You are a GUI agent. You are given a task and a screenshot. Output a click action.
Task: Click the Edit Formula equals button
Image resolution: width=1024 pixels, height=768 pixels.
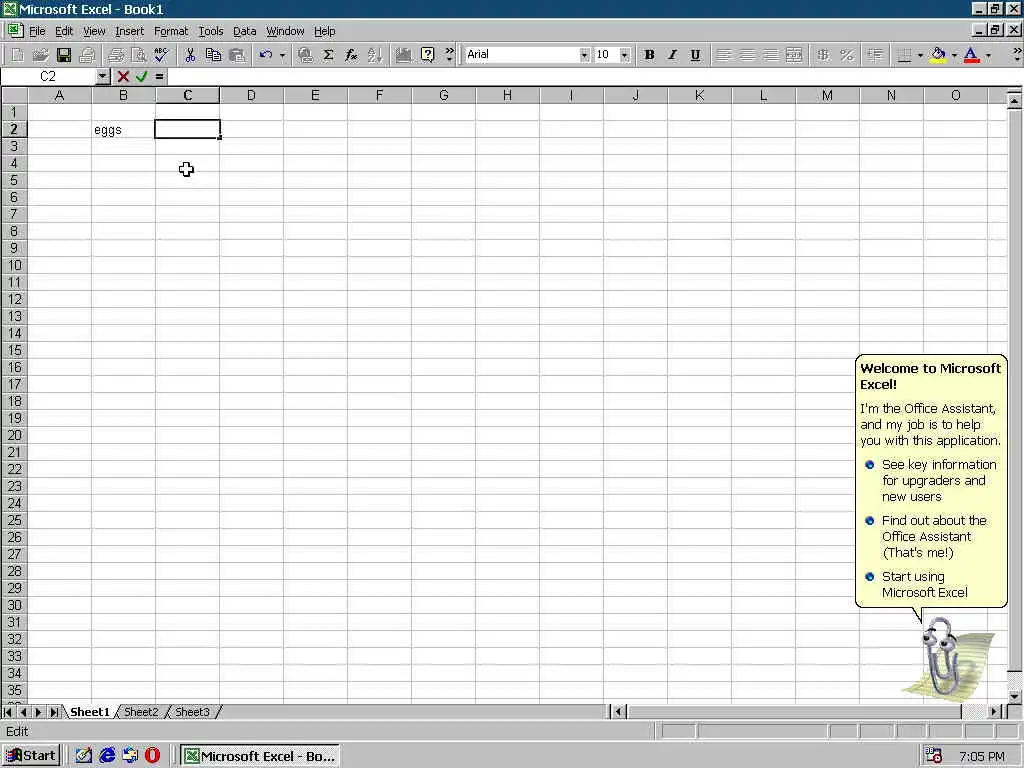tap(159, 76)
